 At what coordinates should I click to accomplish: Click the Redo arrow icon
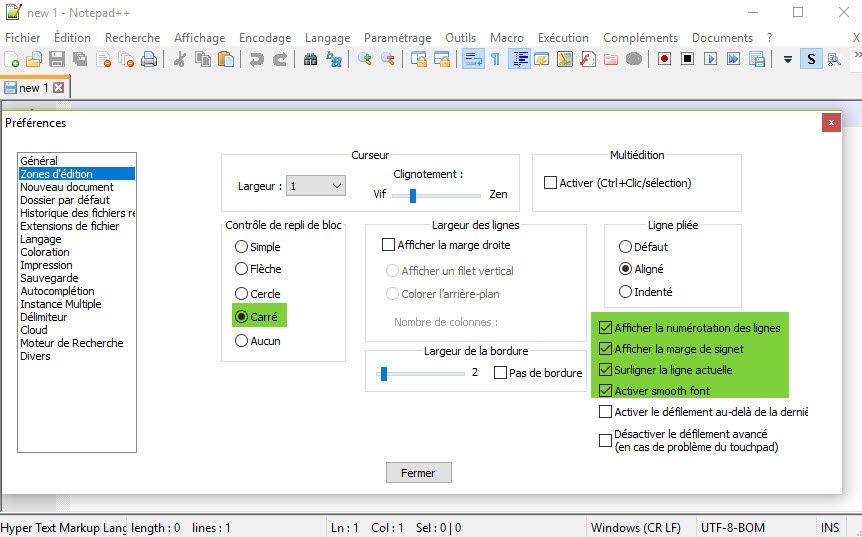pos(279,59)
